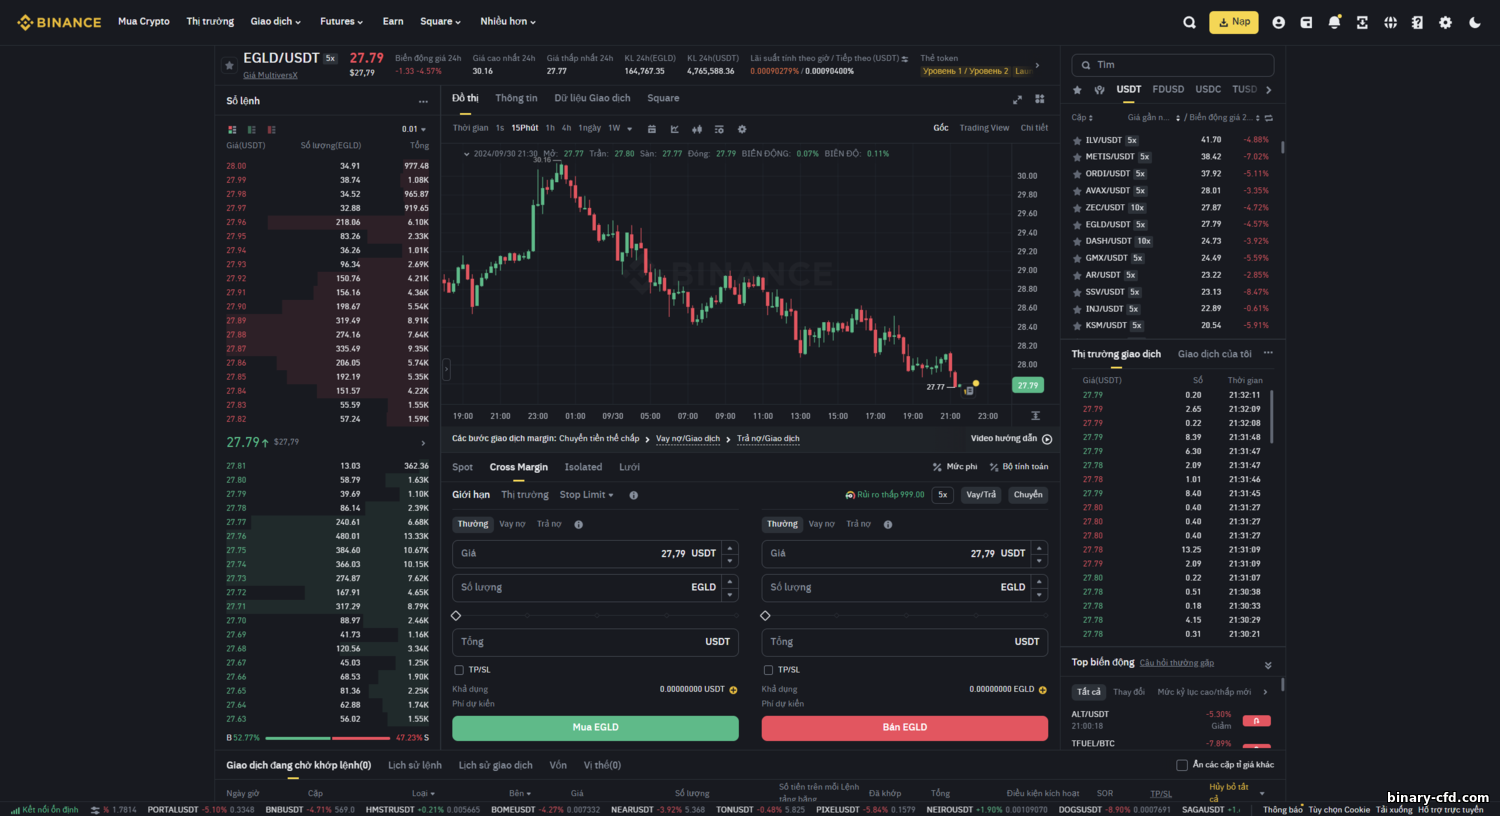Open Lịch sử lệnh tab

tap(415, 765)
